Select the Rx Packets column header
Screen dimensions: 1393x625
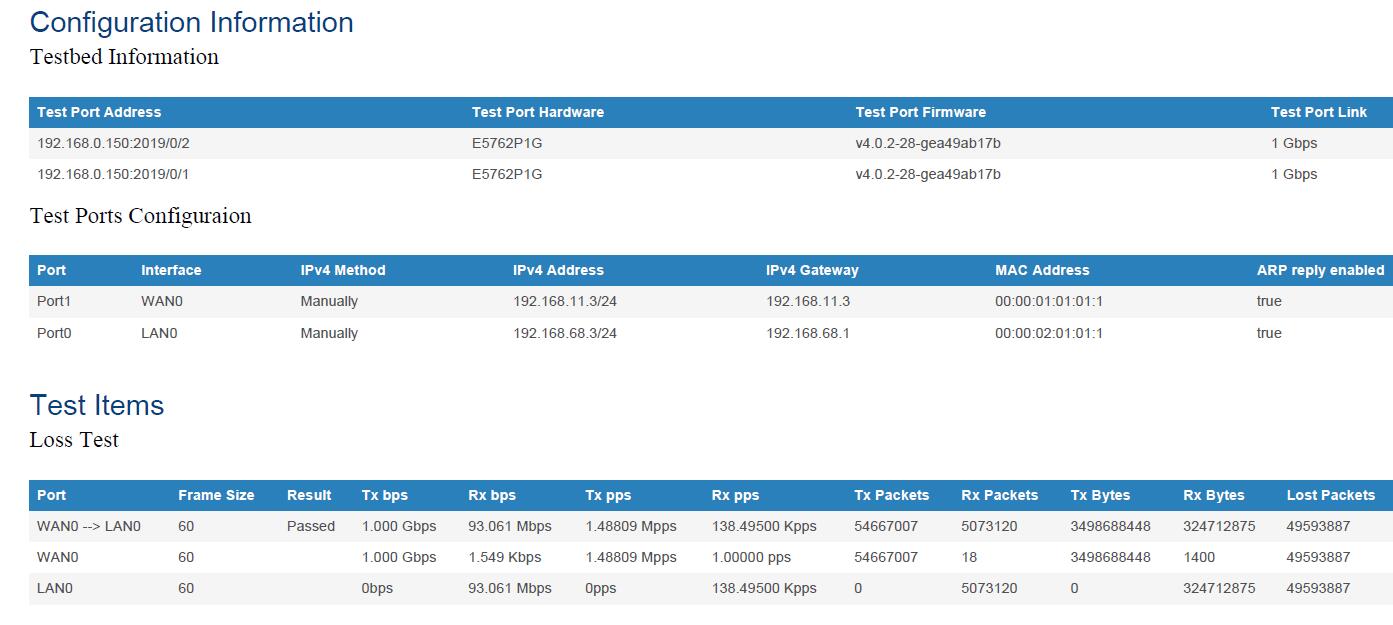click(x=1000, y=495)
